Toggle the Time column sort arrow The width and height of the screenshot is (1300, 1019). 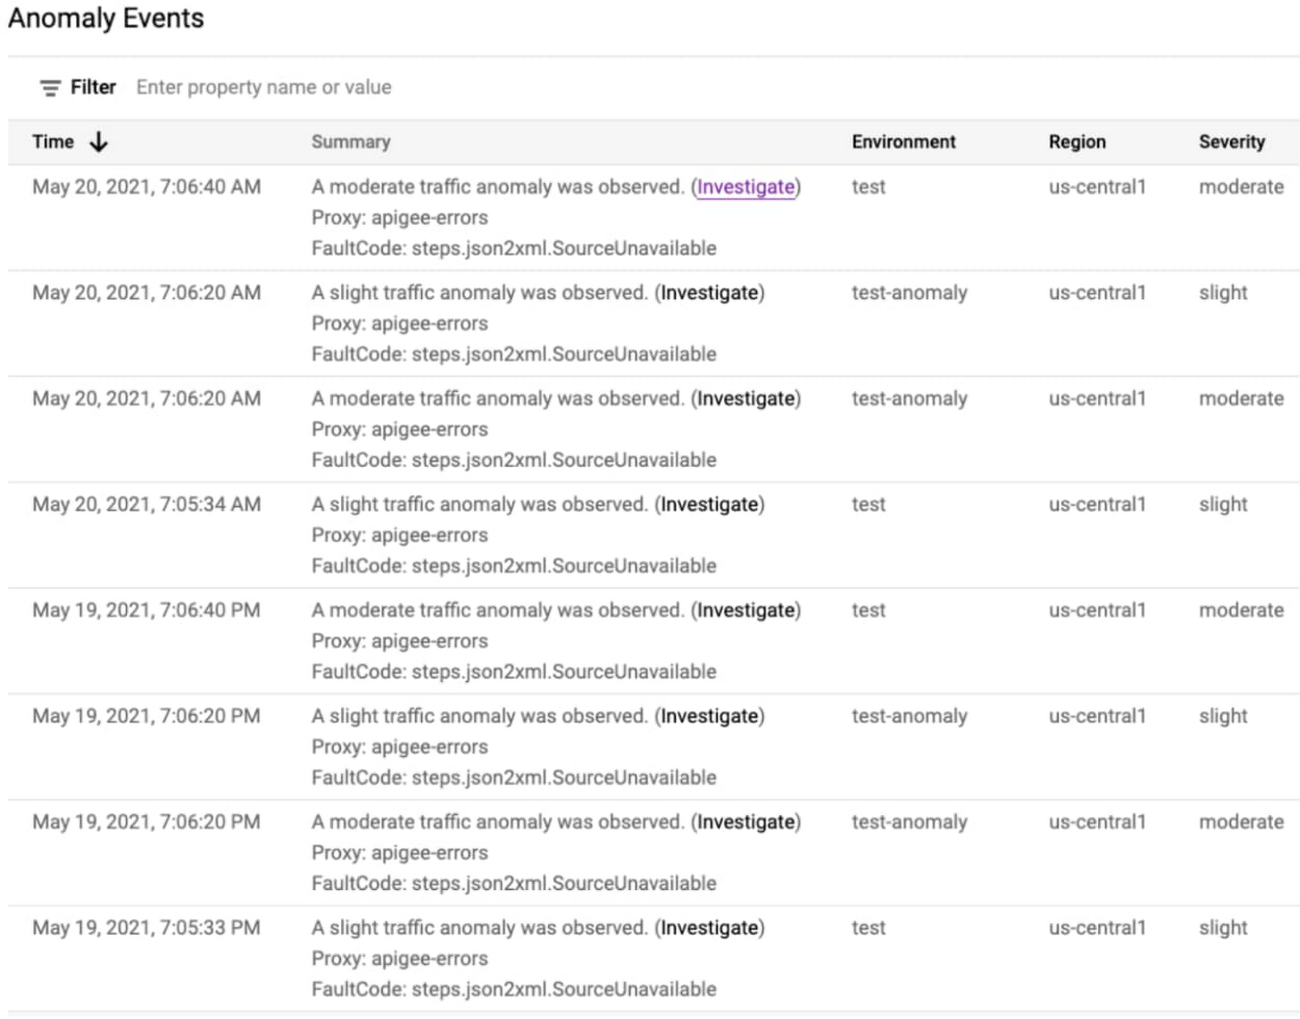pyautogui.click(x=98, y=142)
